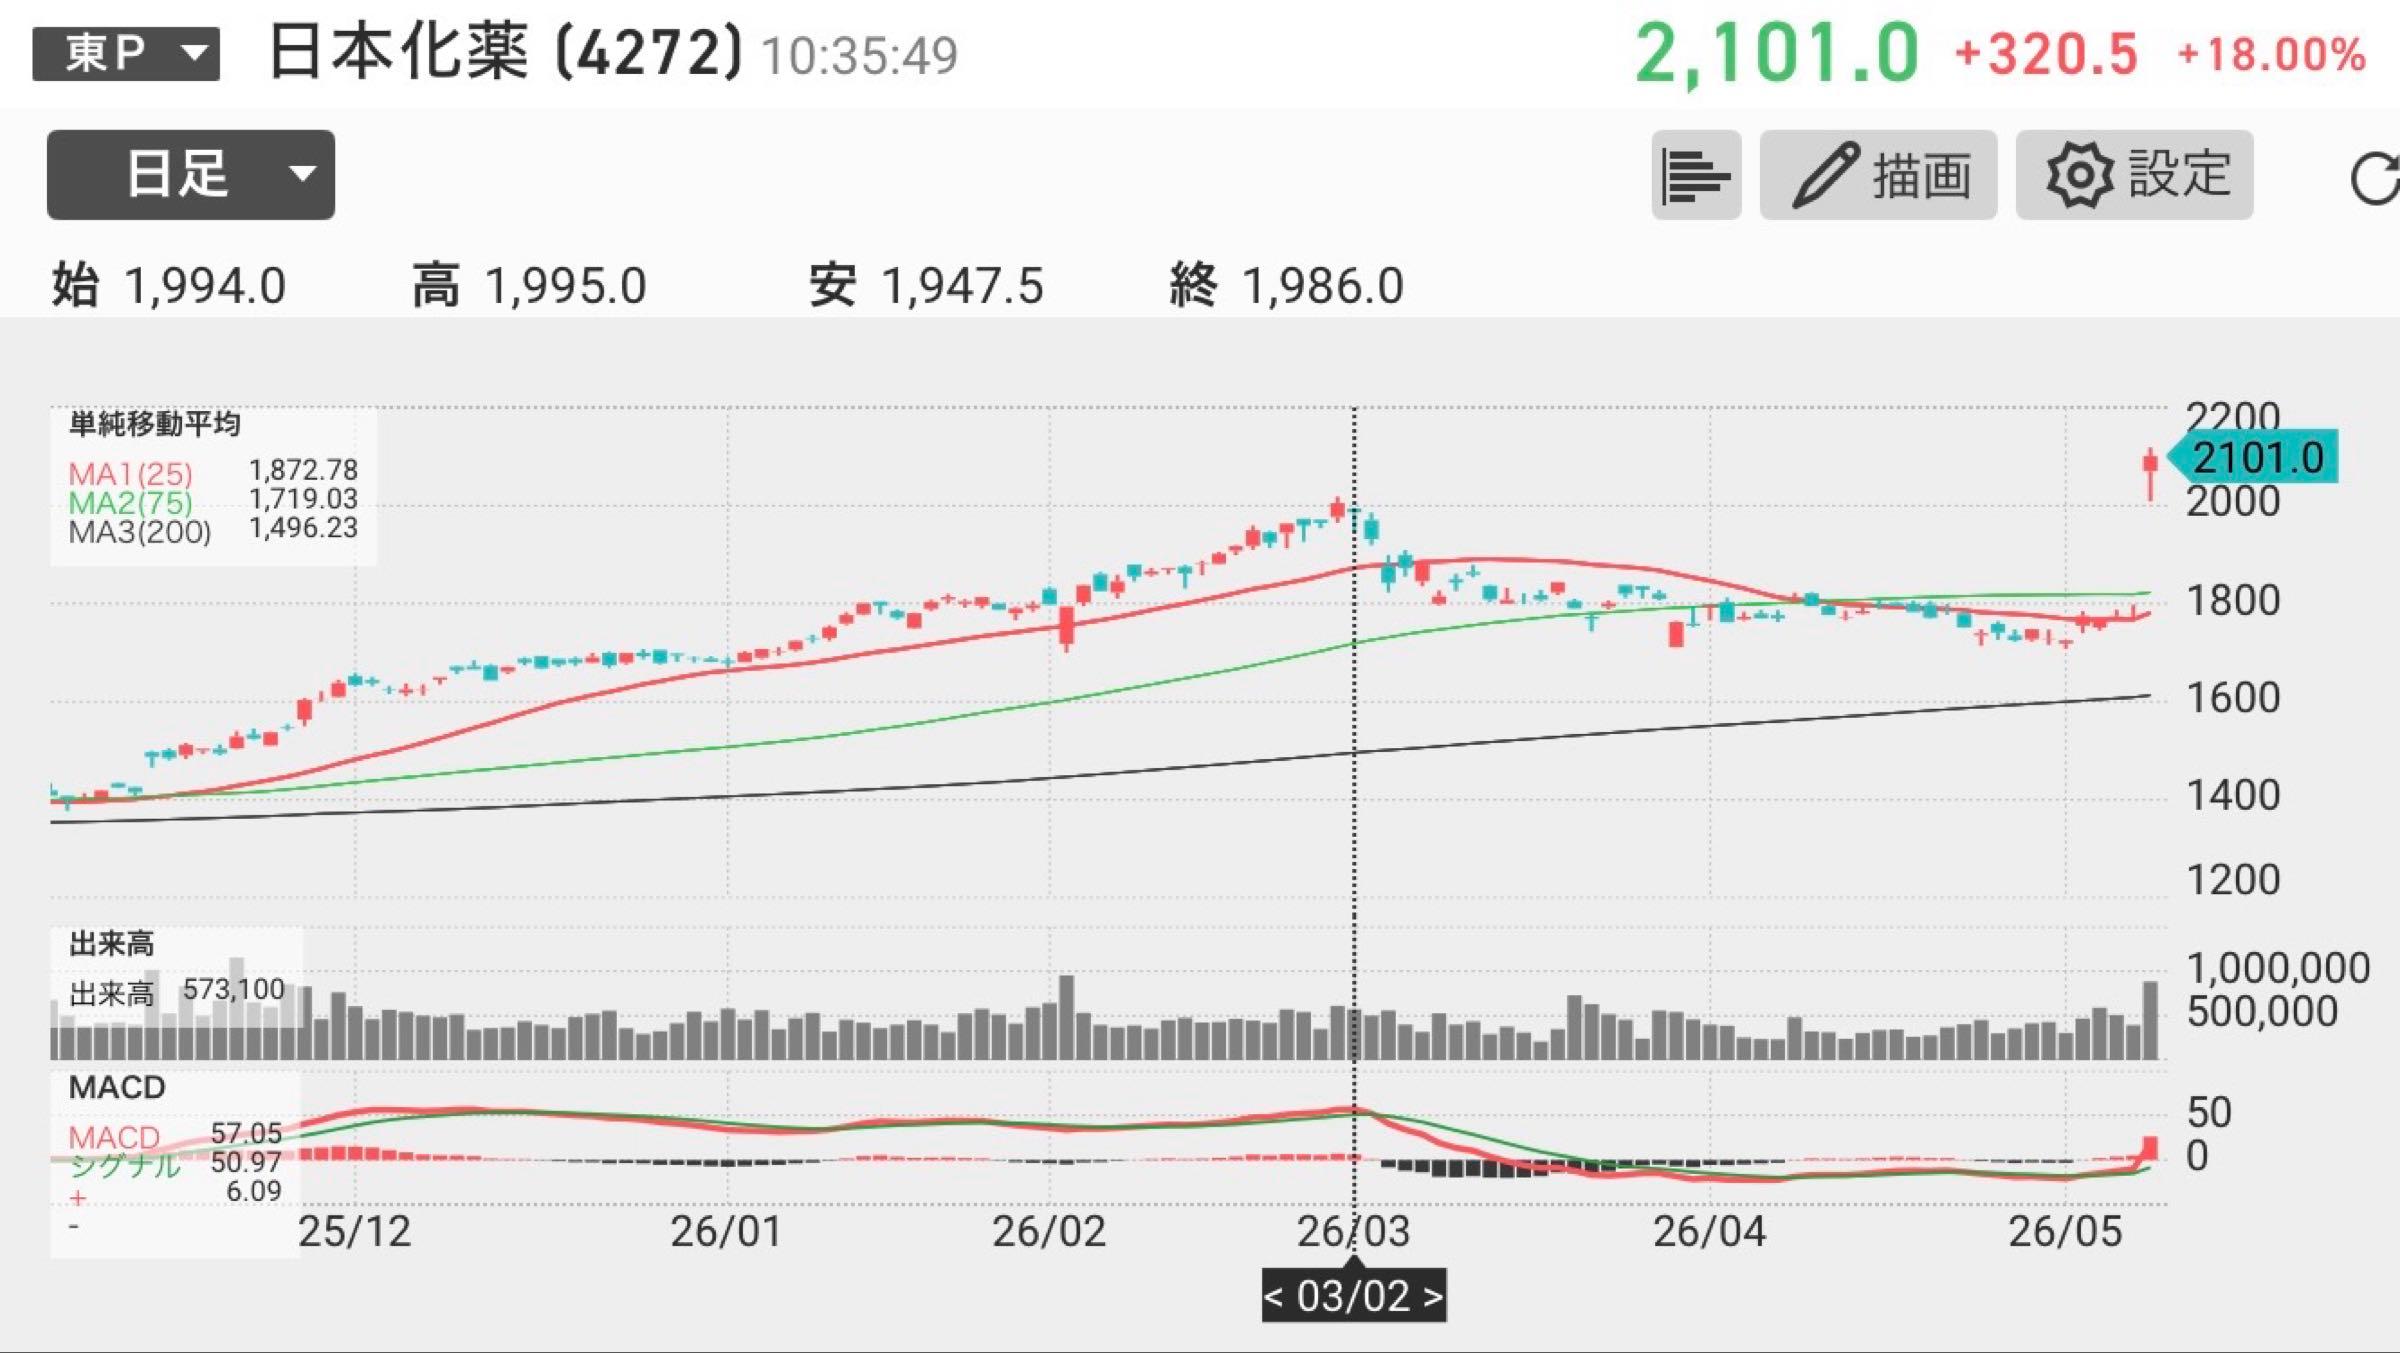The height and width of the screenshot is (1353, 2400).
Task: Click the MA2(75) legend entry
Action: (130, 501)
